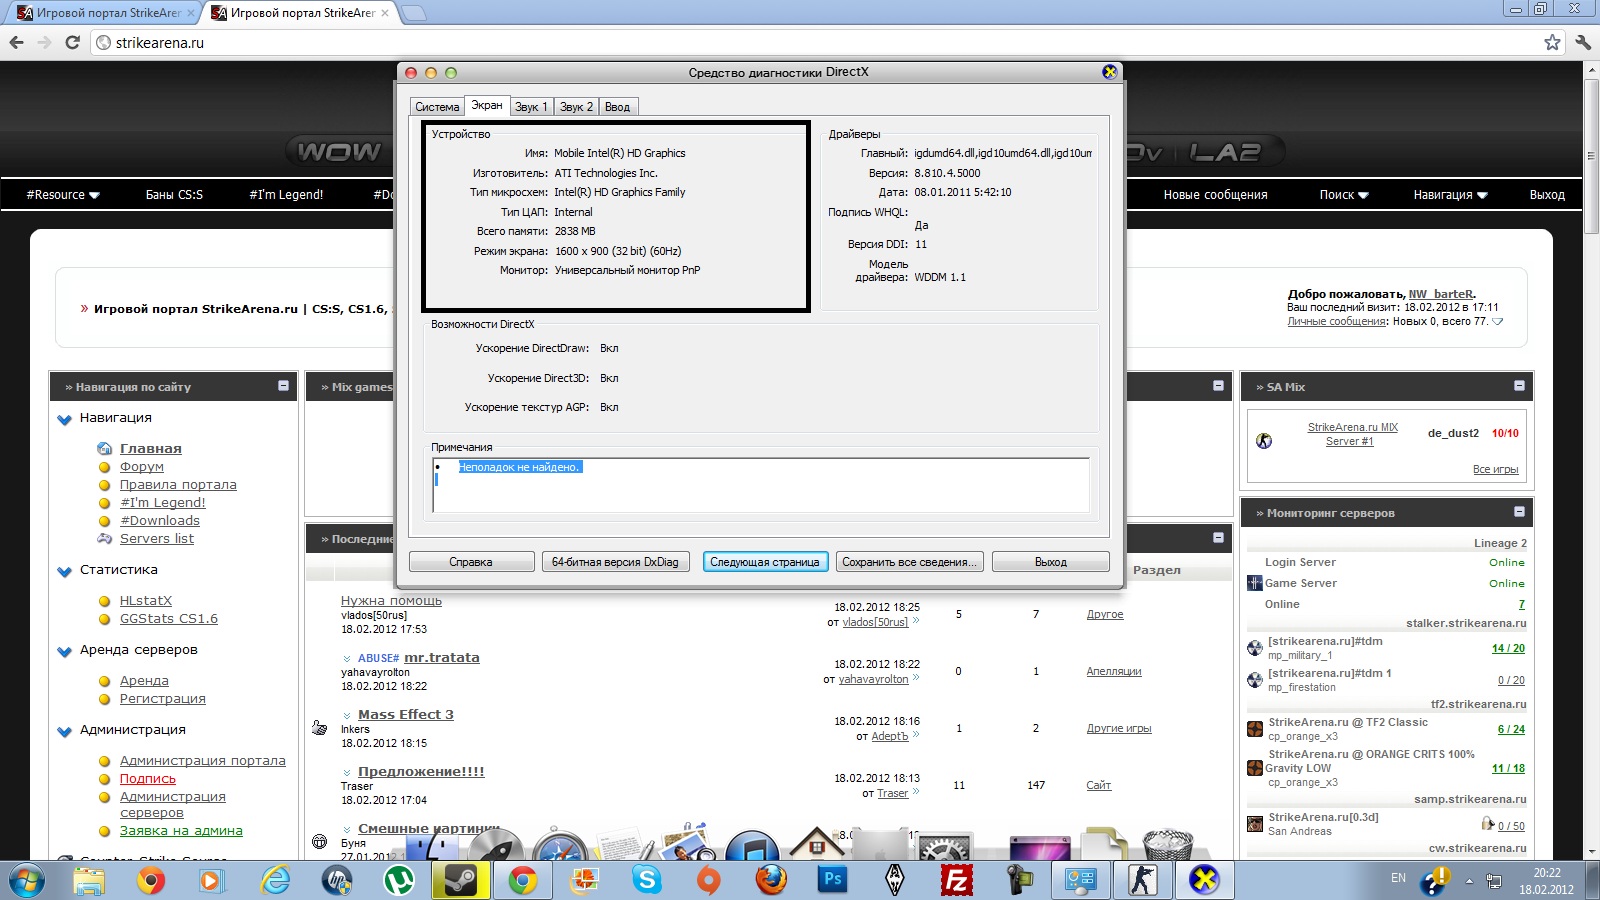The height and width of the screenshot is (900, 1600).
Task: Click the 'Личные сообщения' link
Action: 1336,321
